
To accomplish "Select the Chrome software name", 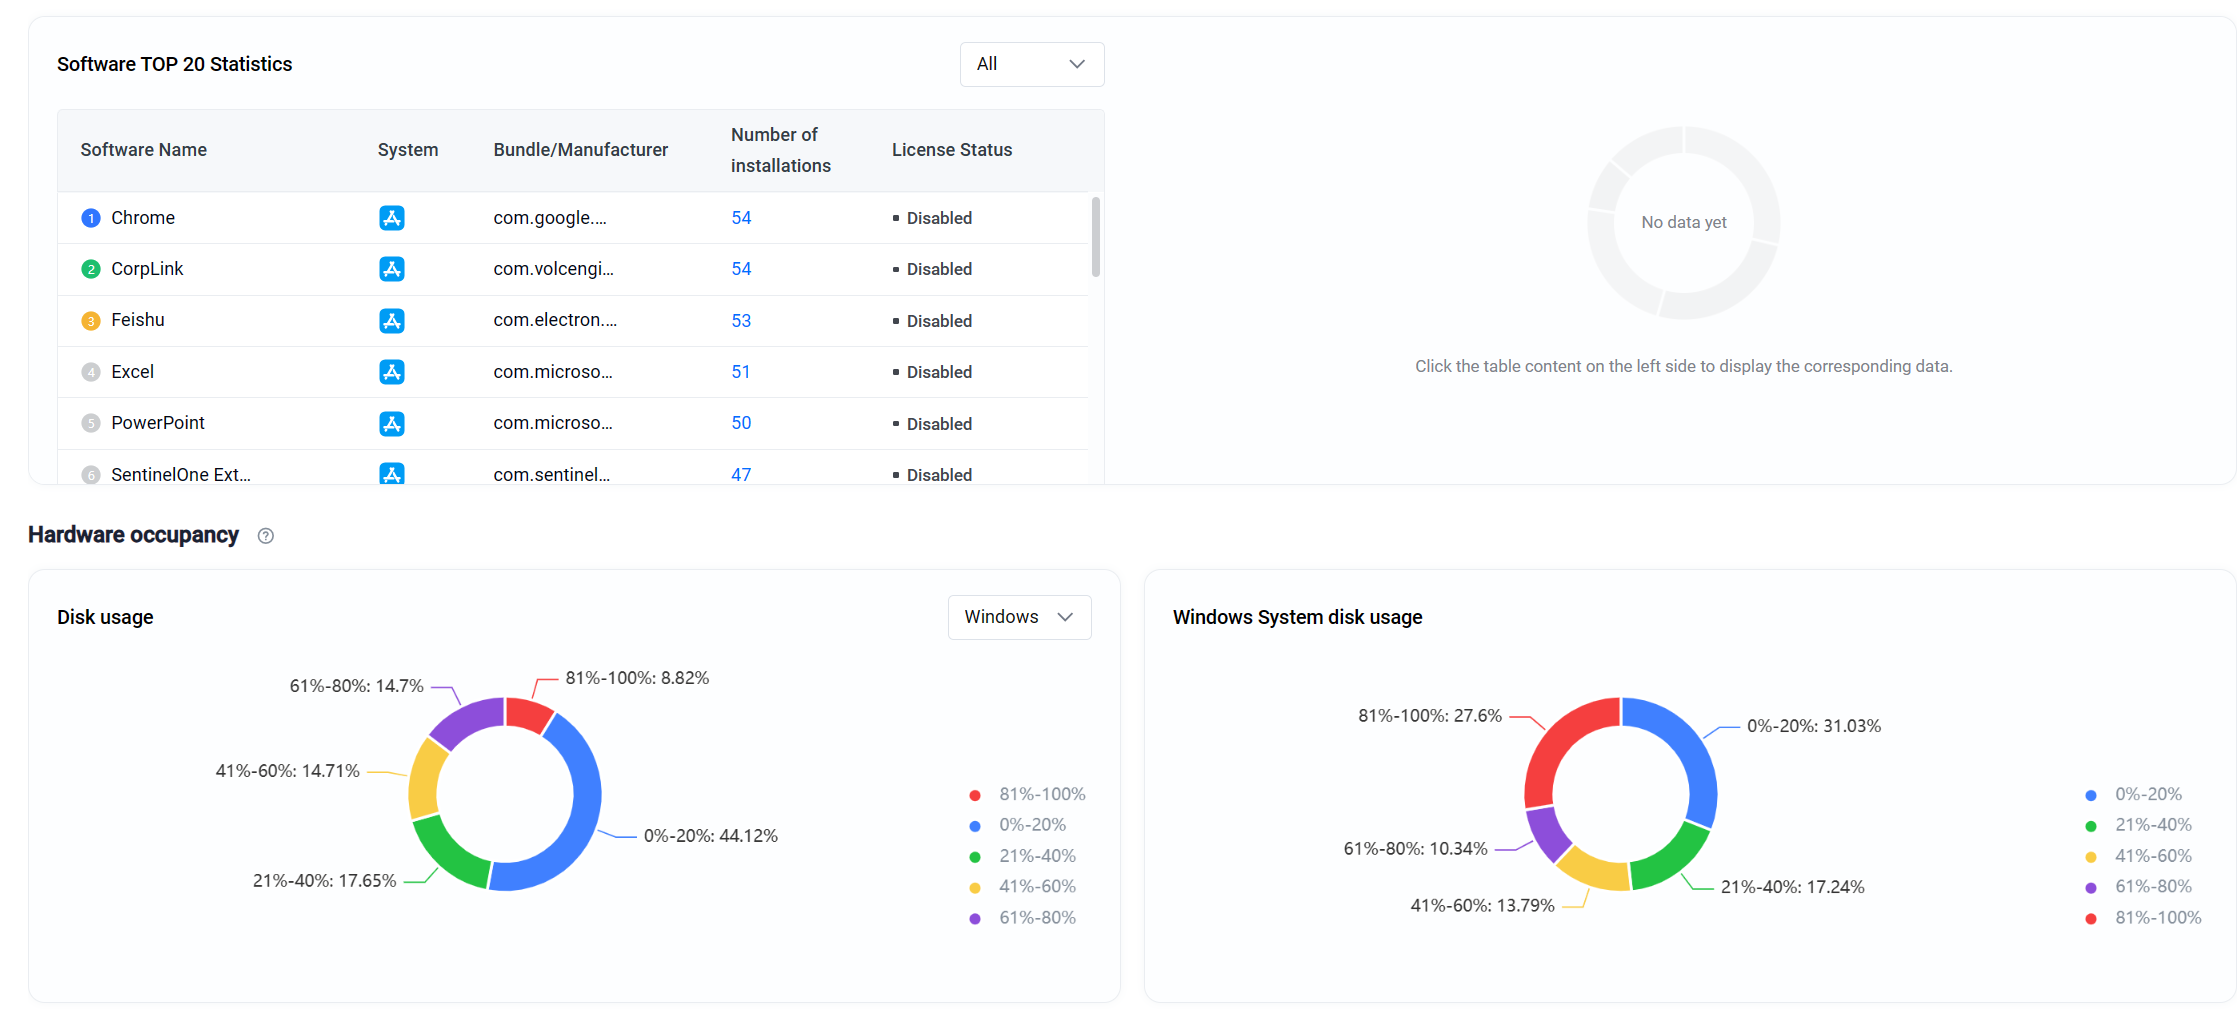I will tap(143, 218).
